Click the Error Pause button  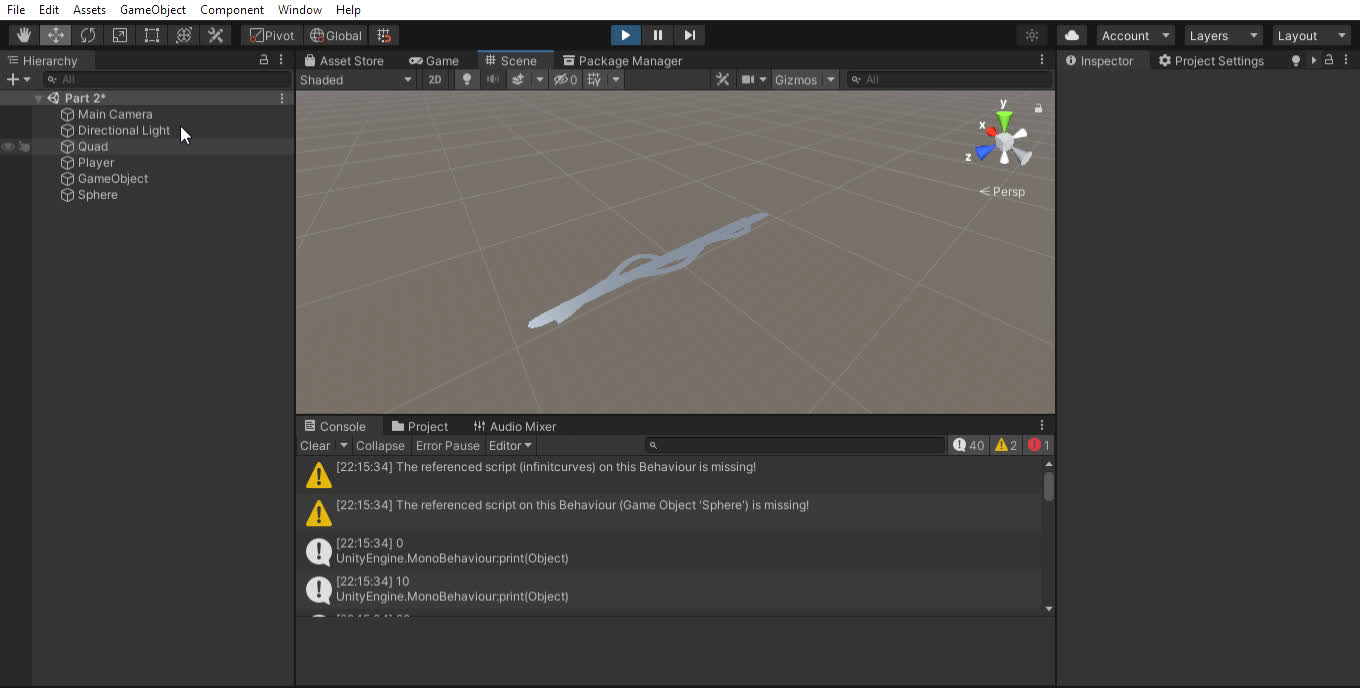(x=447, y=445)
